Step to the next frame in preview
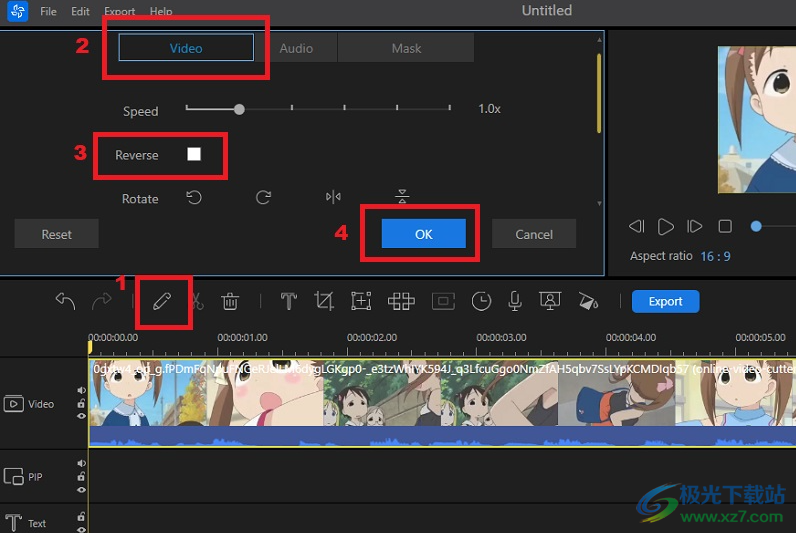The height and width of the screenshot is (533, 796). pos(694,226)
